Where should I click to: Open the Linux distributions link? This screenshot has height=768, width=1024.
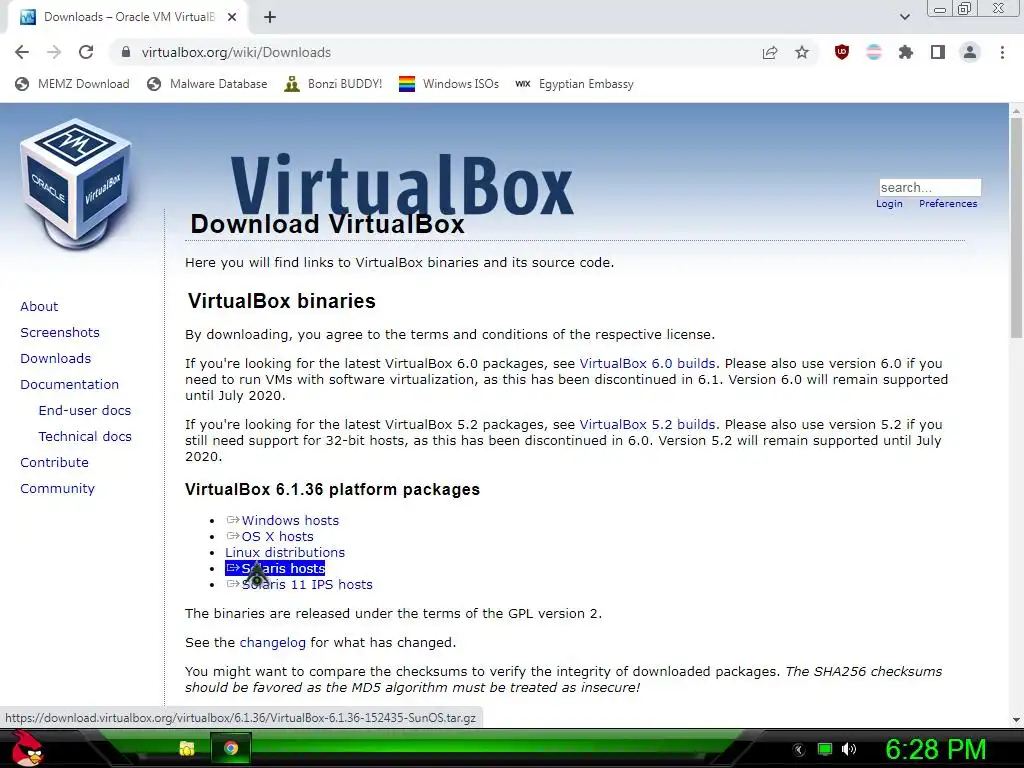click(x=285, y=552)
